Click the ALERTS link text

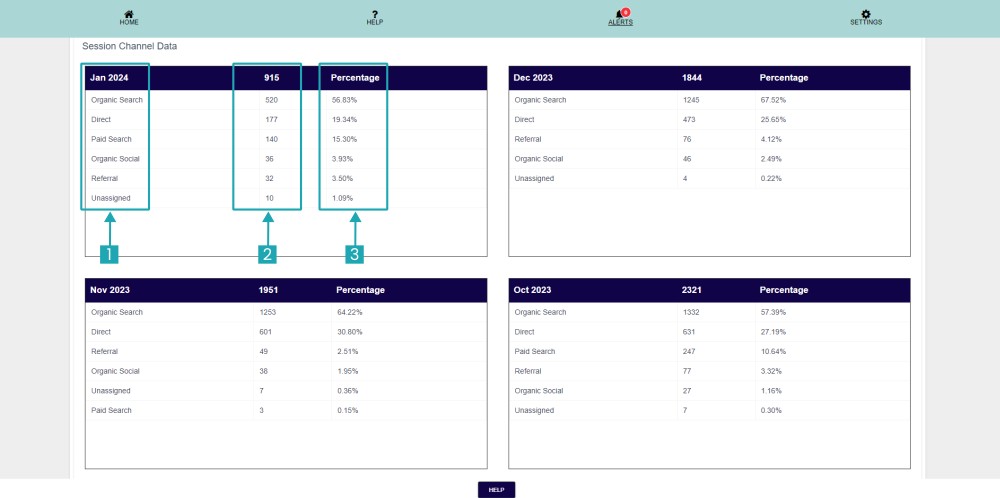(620, 22)
